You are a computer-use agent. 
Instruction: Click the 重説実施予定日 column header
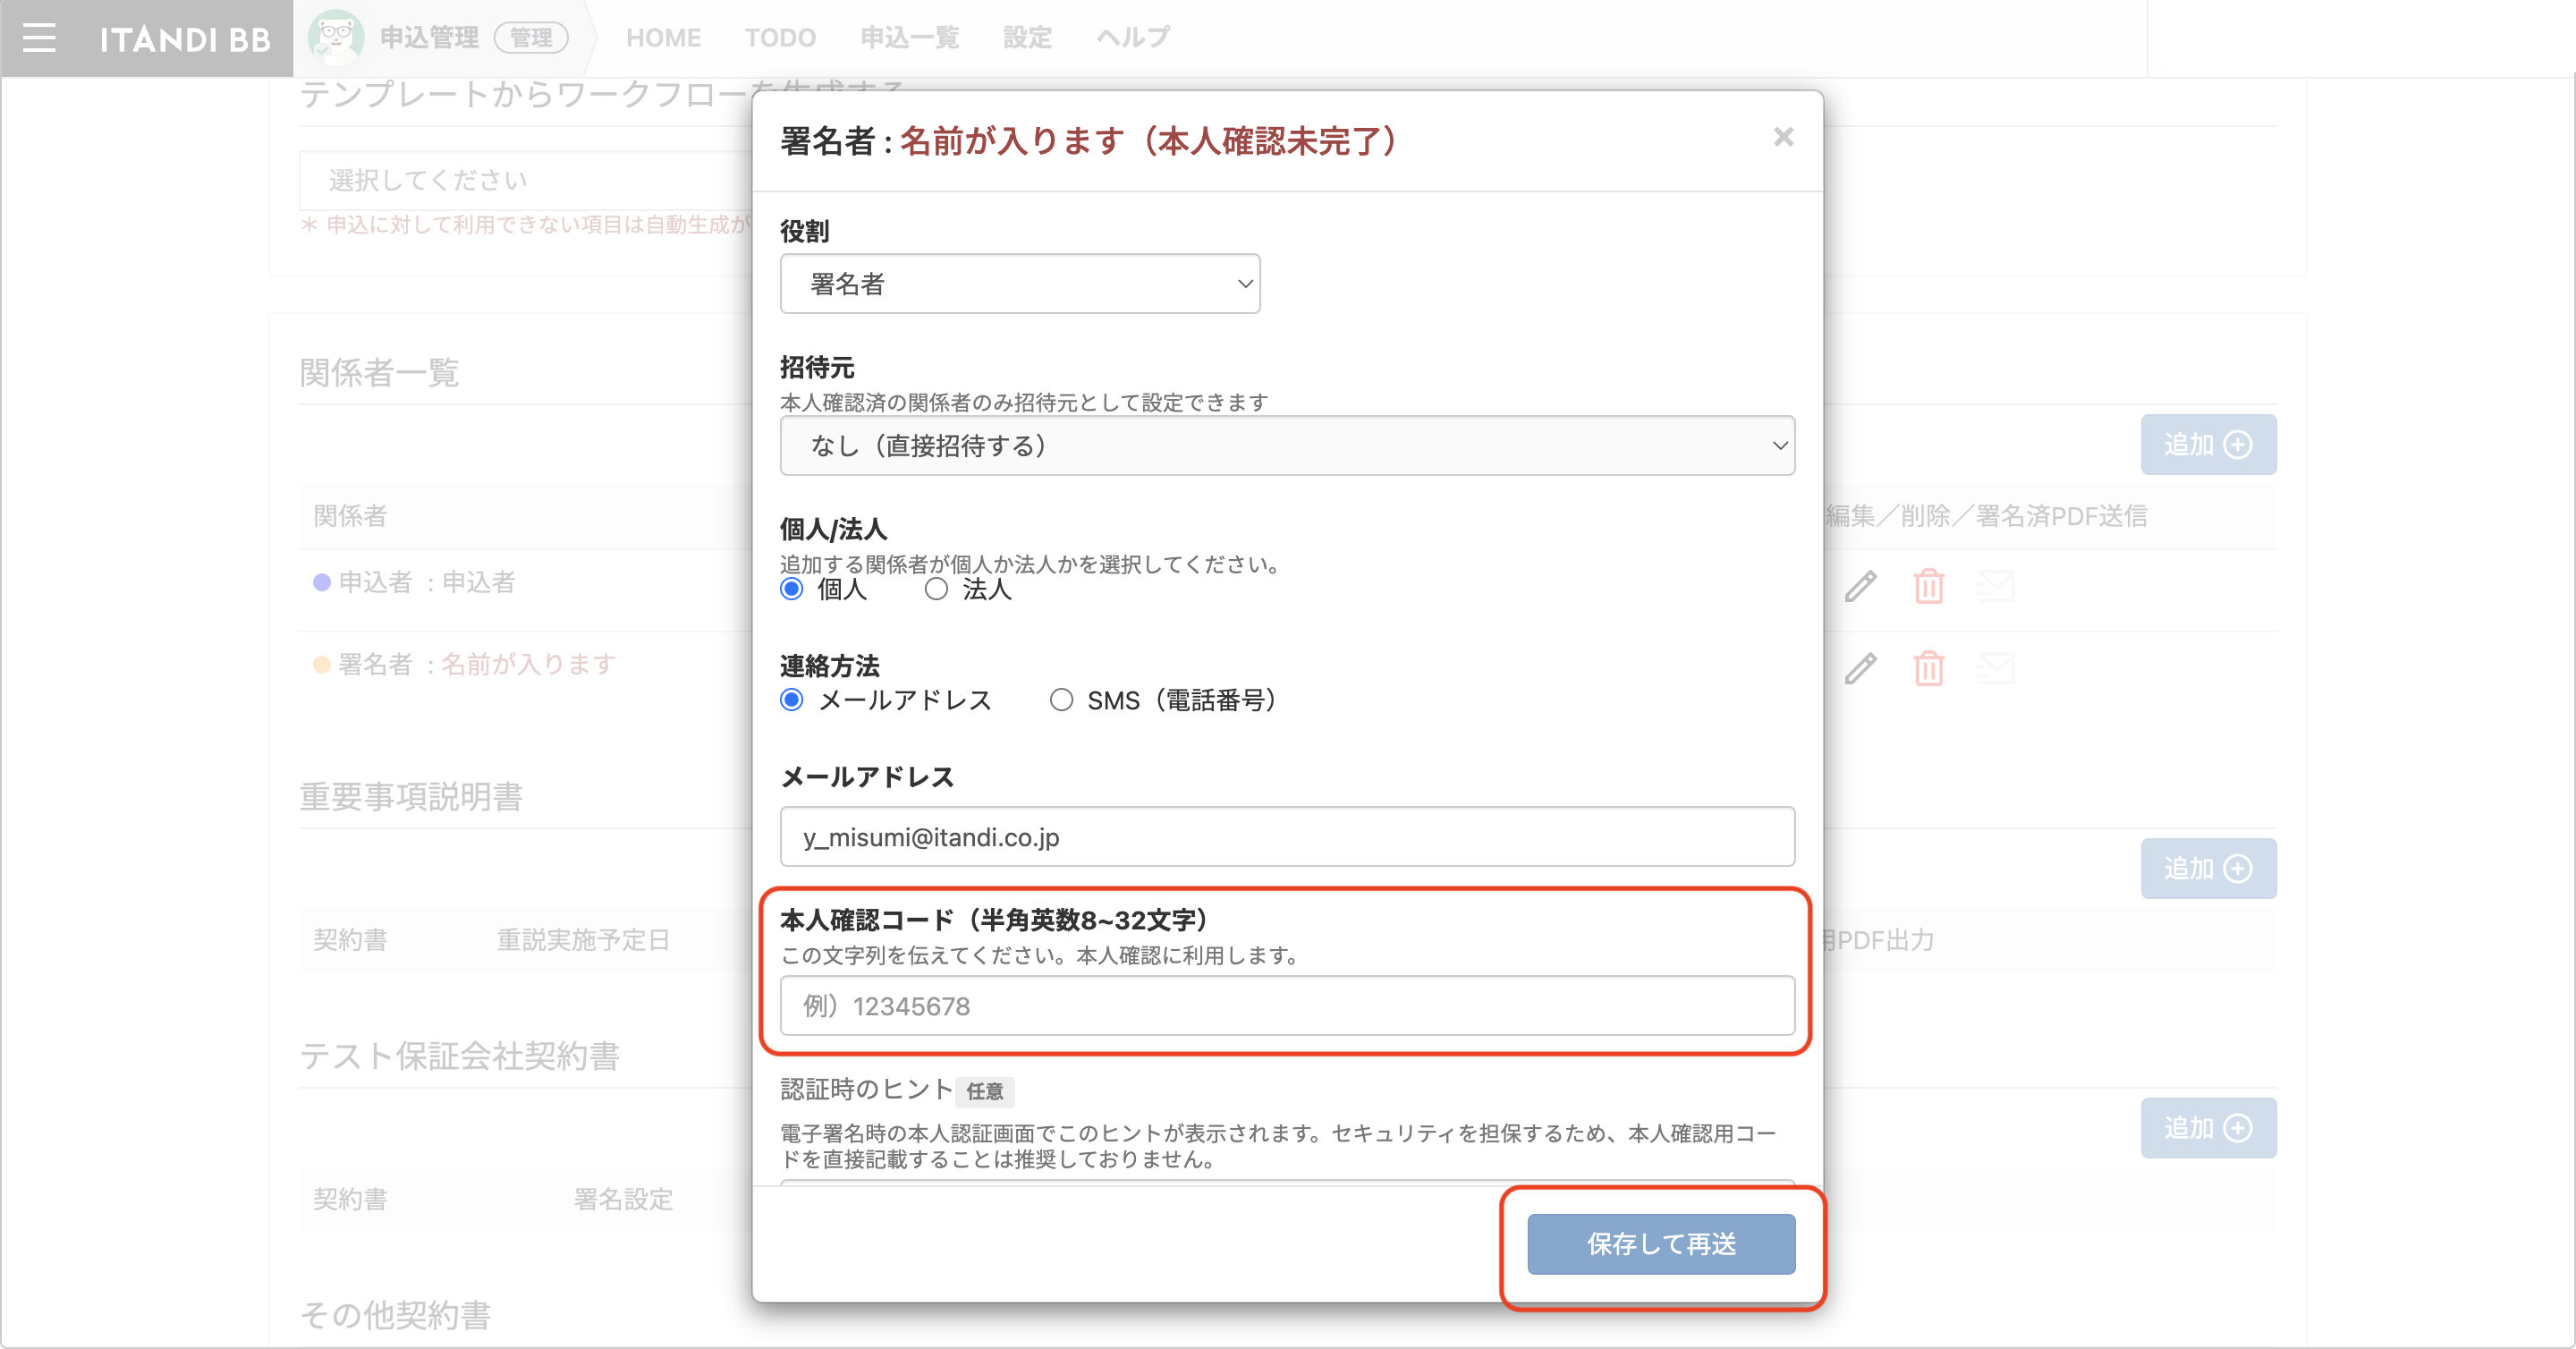583,941
